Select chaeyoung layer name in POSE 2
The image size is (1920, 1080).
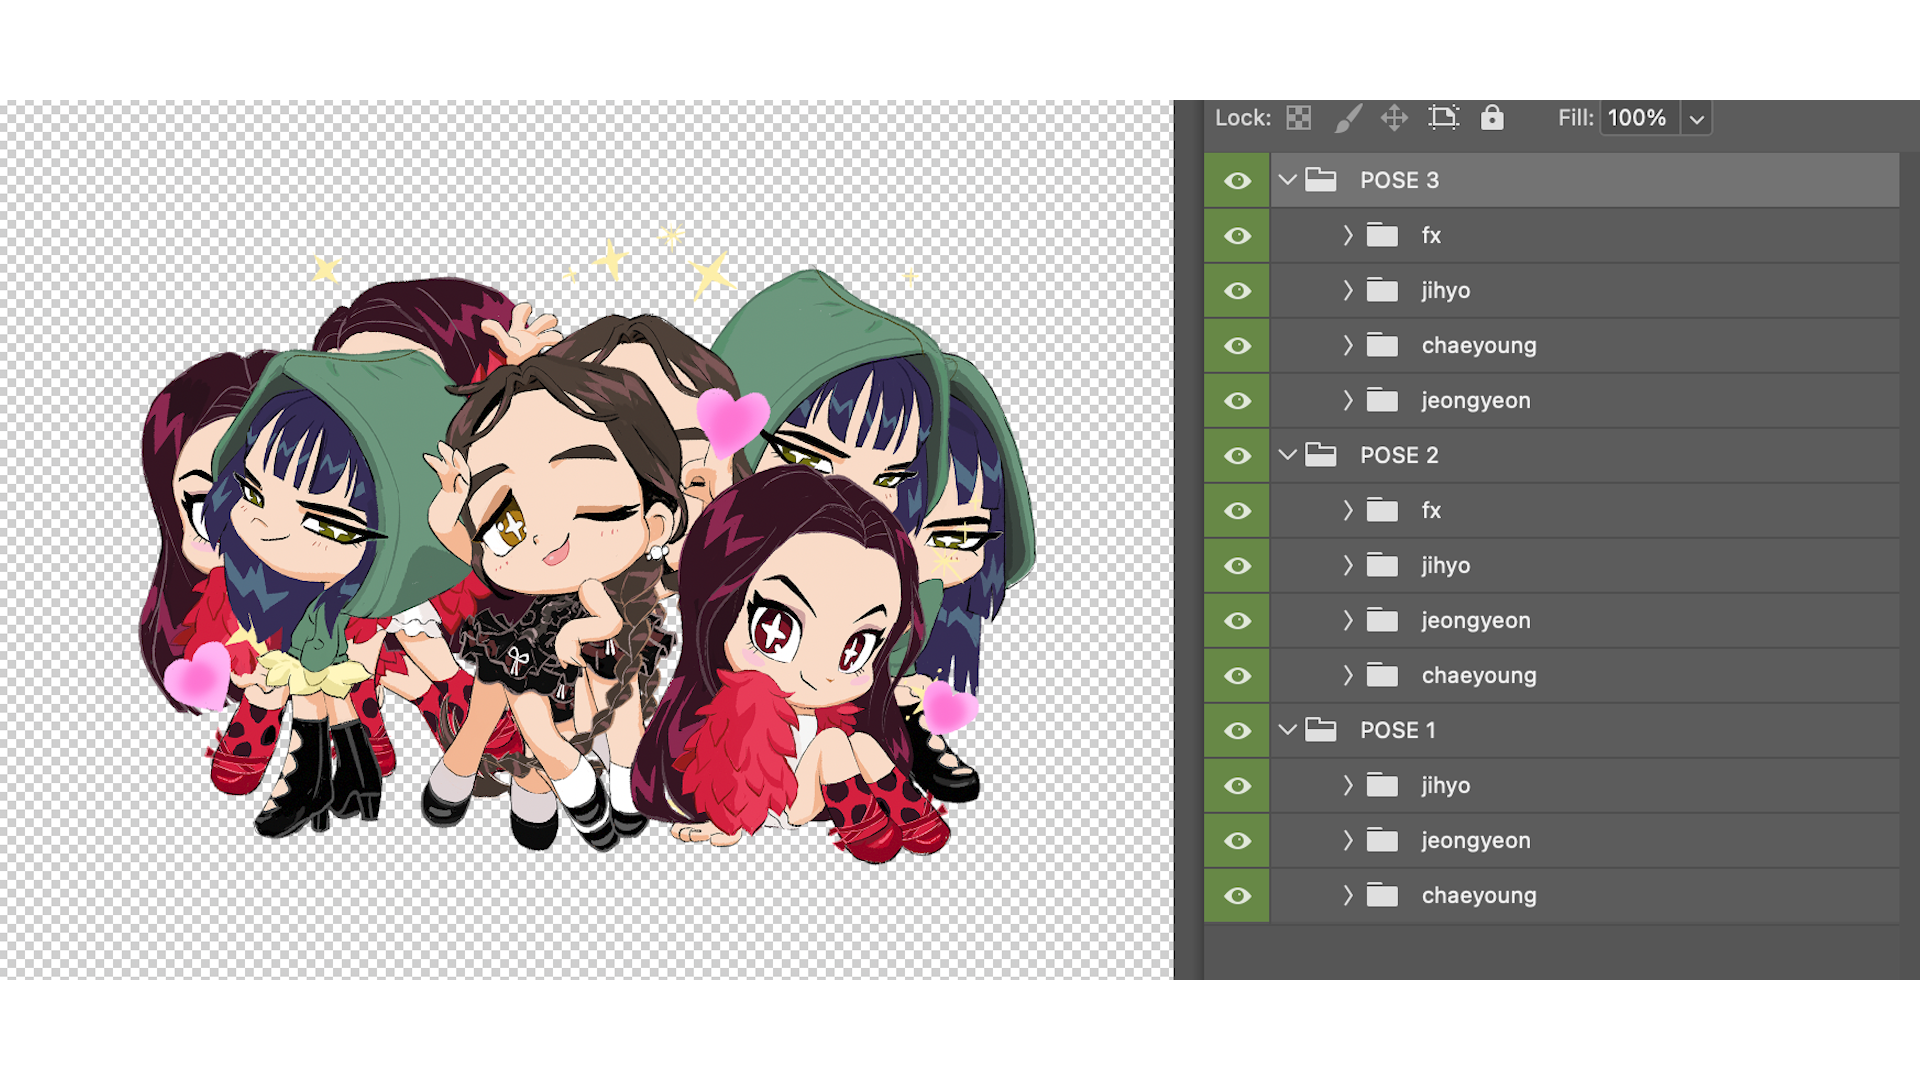coord(1479,676)
